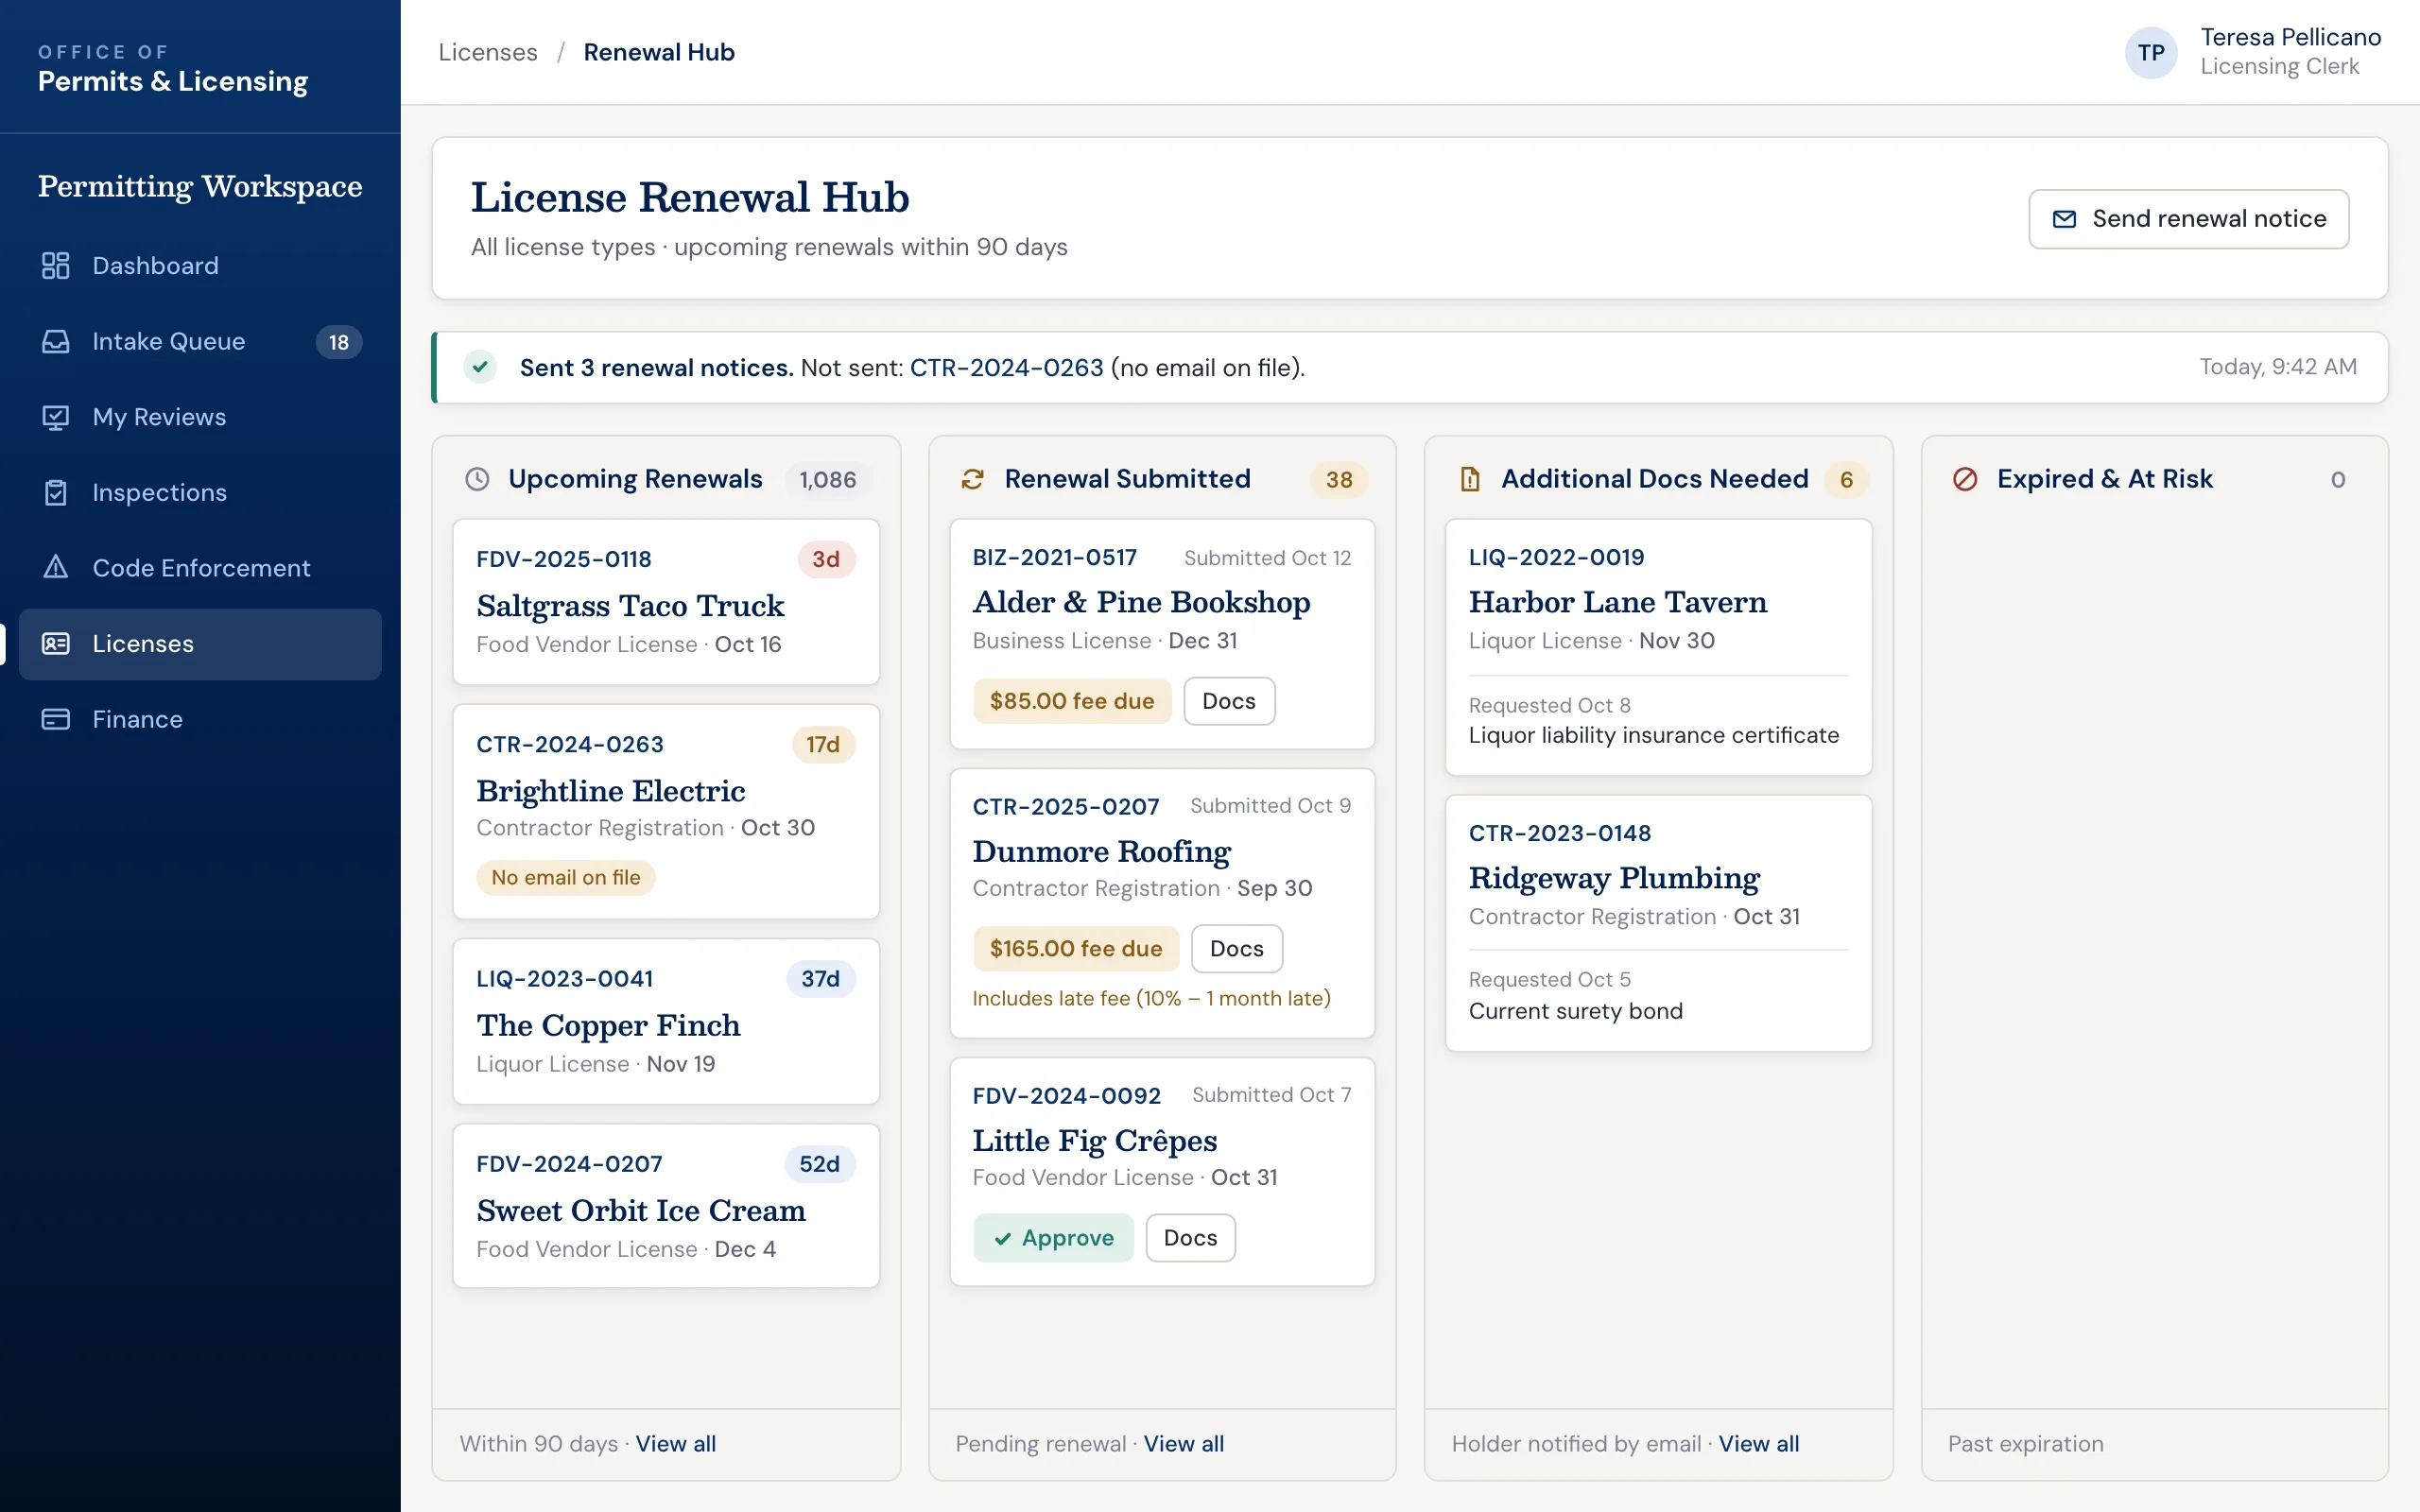Open Saltgrass Taco Truck card
This screenshot has width=2420, height=1512.
click(666, 602)
